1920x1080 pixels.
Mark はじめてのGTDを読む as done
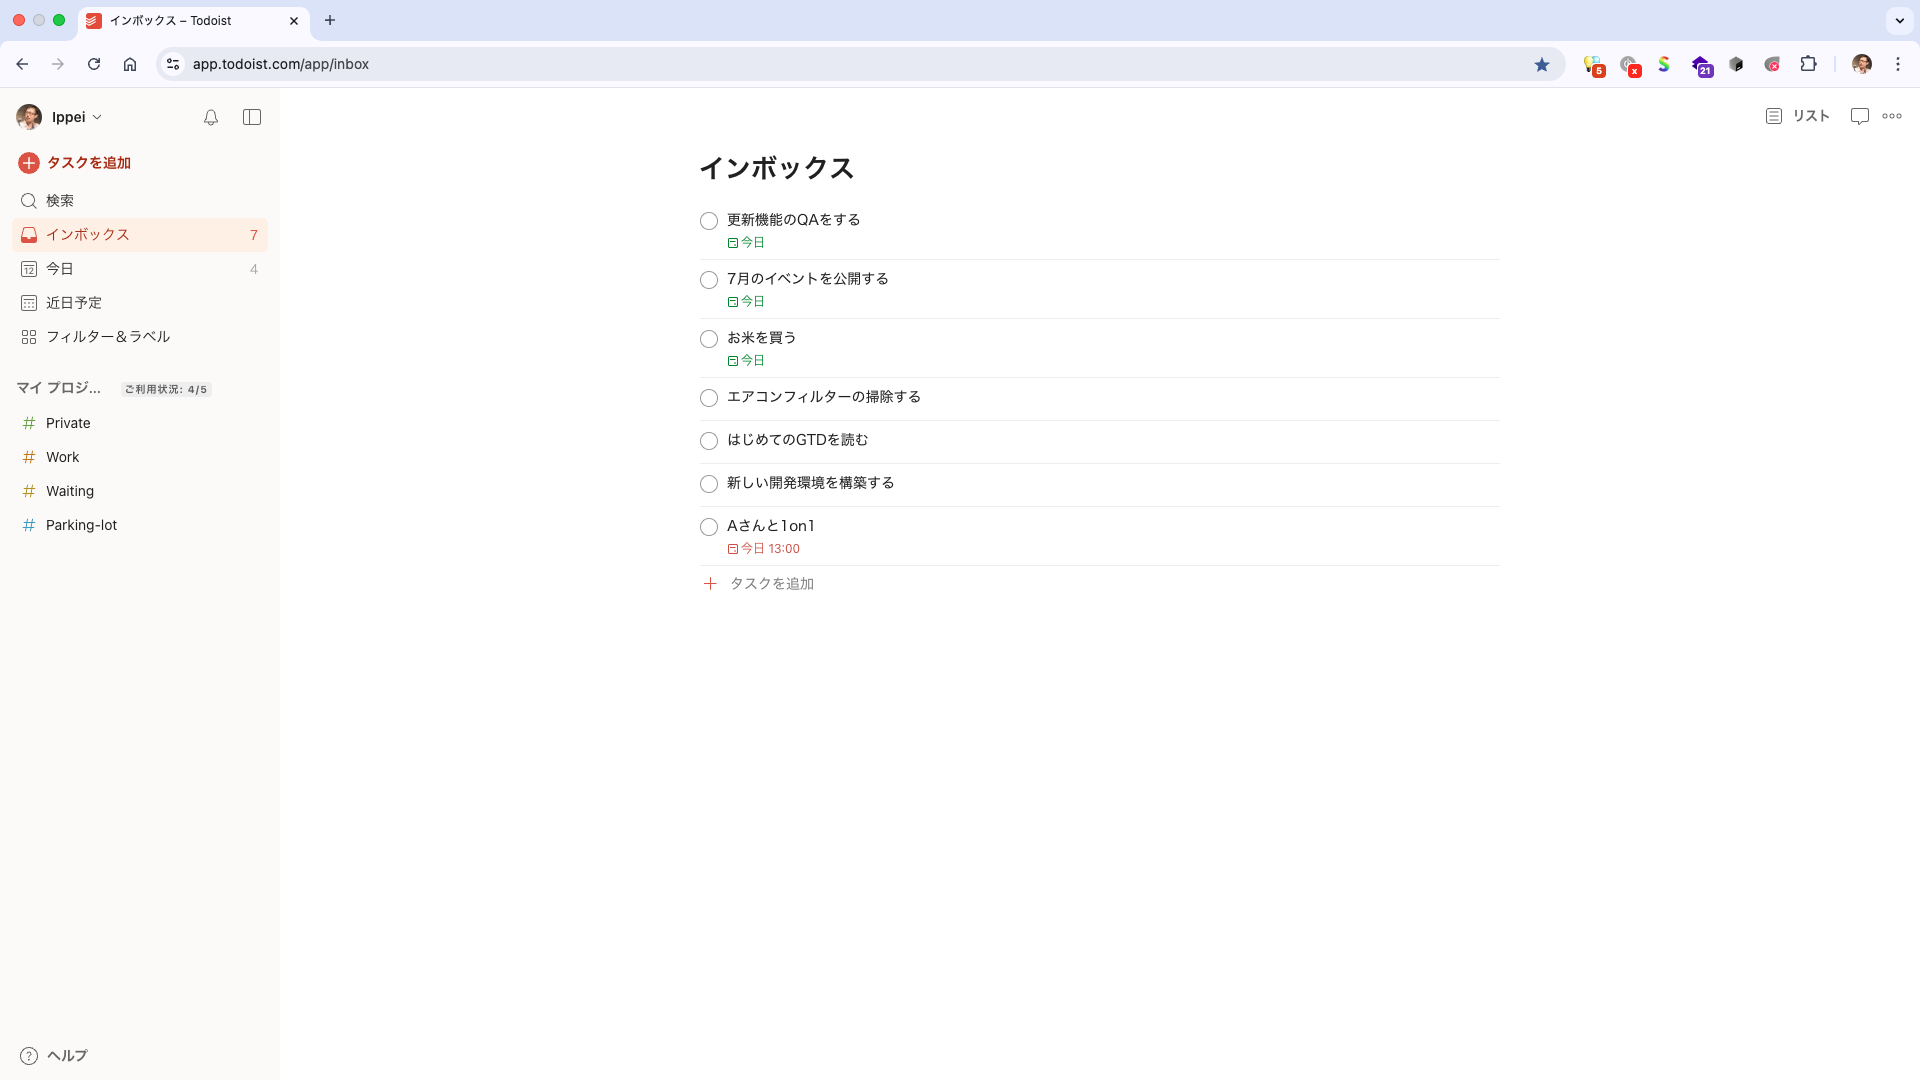point(709,441)
